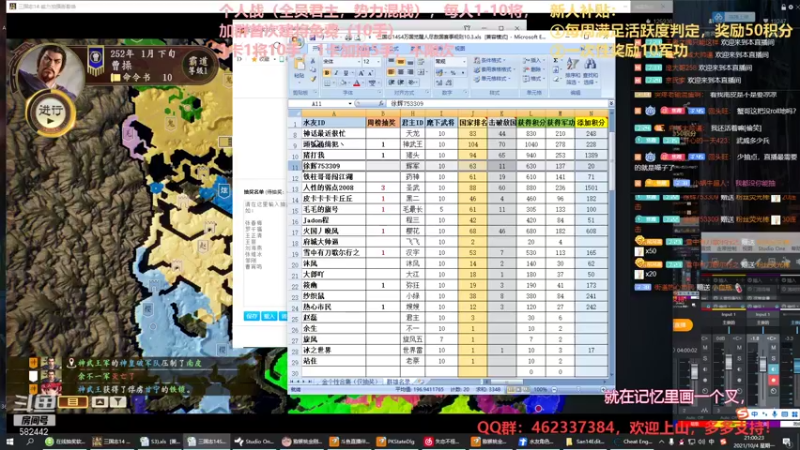Toggle Italic formatting in Excel ribbon

click(336, 73)
